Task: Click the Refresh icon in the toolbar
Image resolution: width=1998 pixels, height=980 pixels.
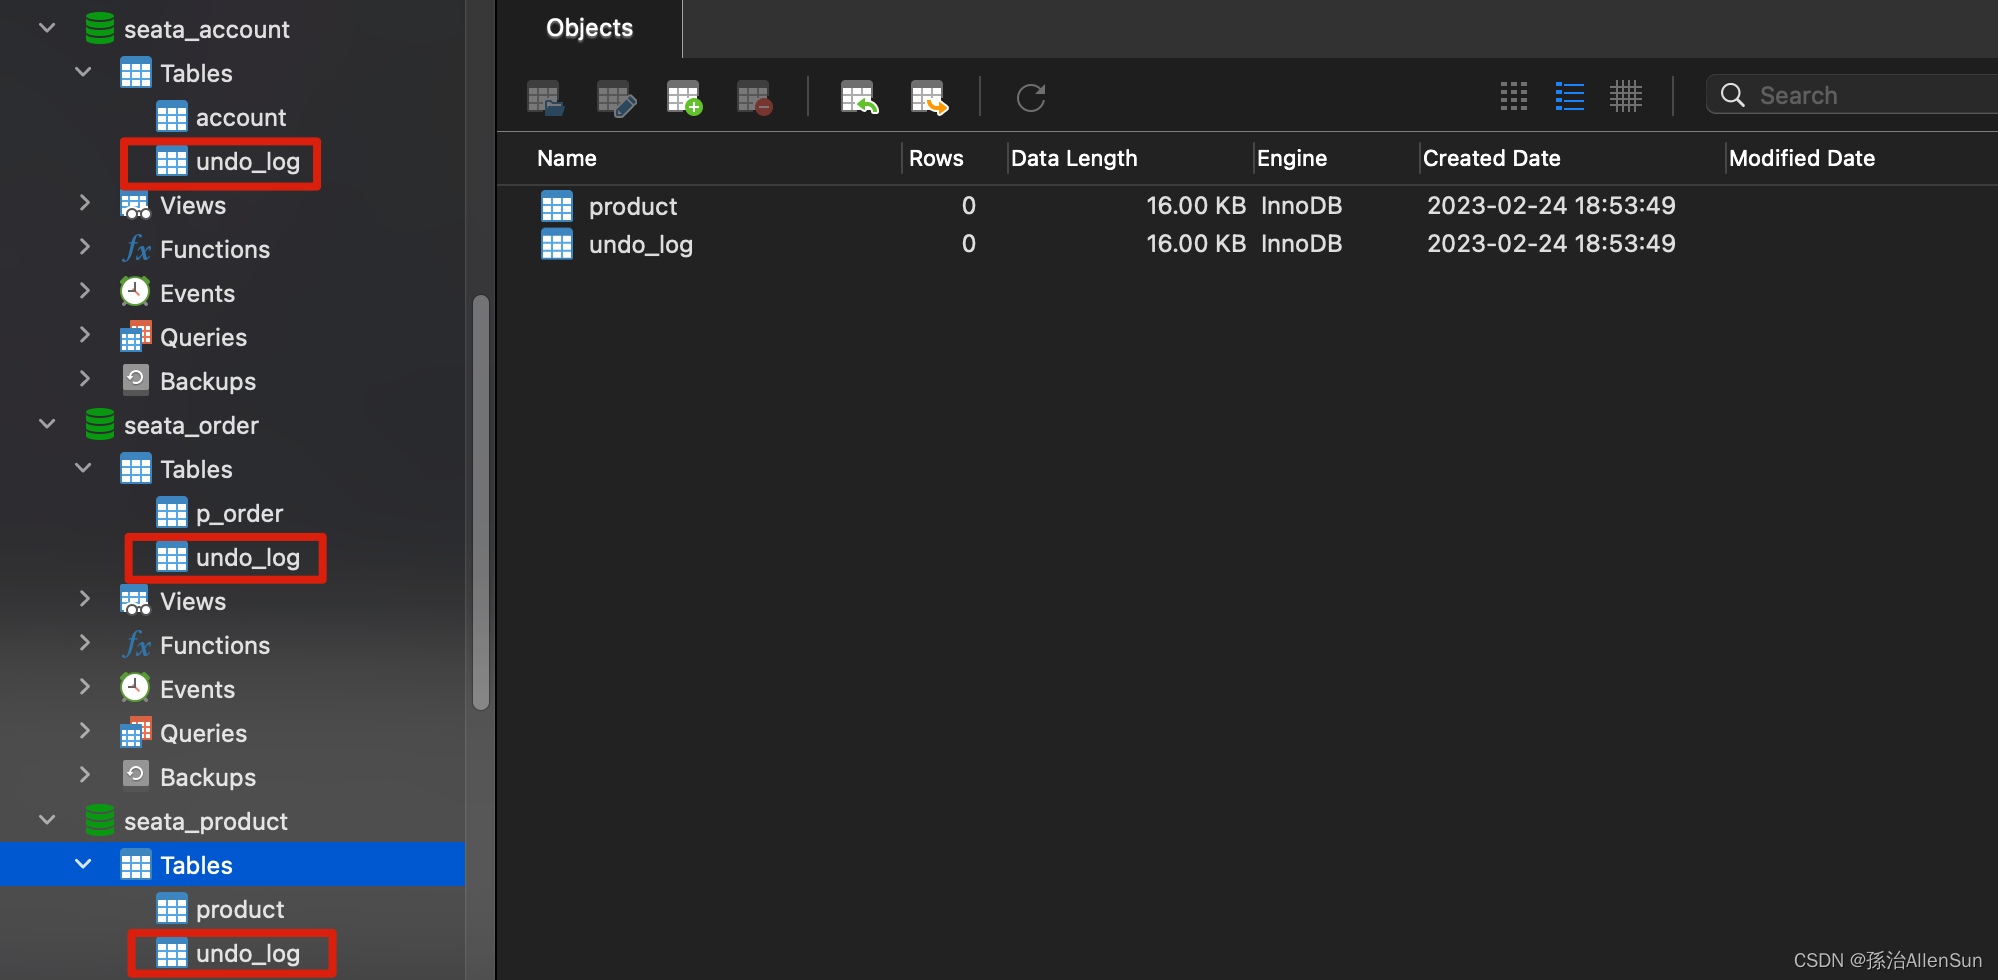Action: (1031, 97)
